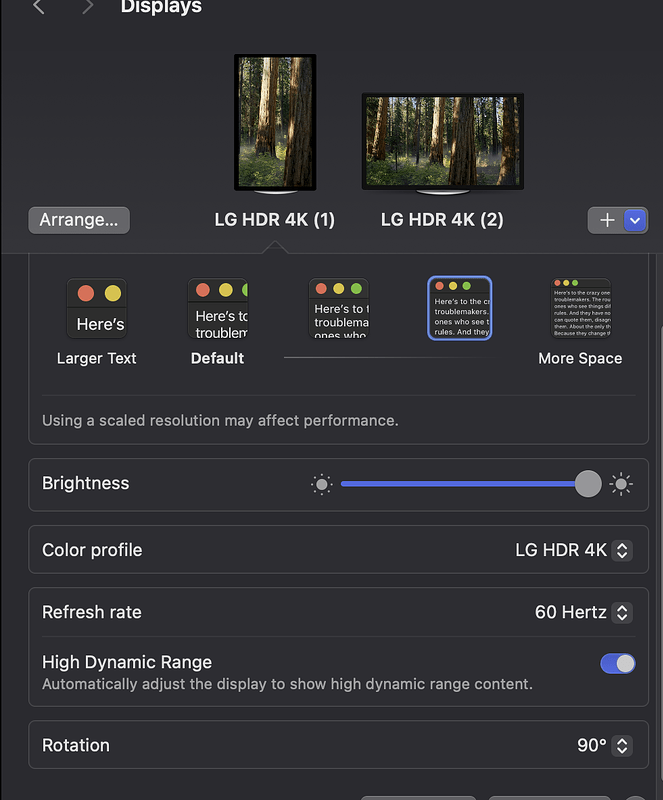Click the LG HDR 4K (1) label

(x=275, y=220)
